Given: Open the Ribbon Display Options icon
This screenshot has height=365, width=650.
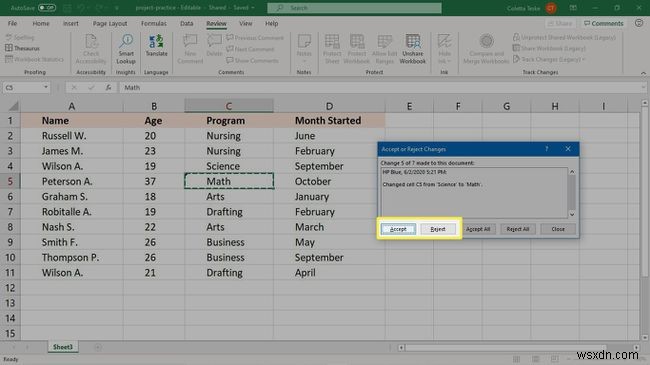Looking at the screenshot, I should coord(573,8).
